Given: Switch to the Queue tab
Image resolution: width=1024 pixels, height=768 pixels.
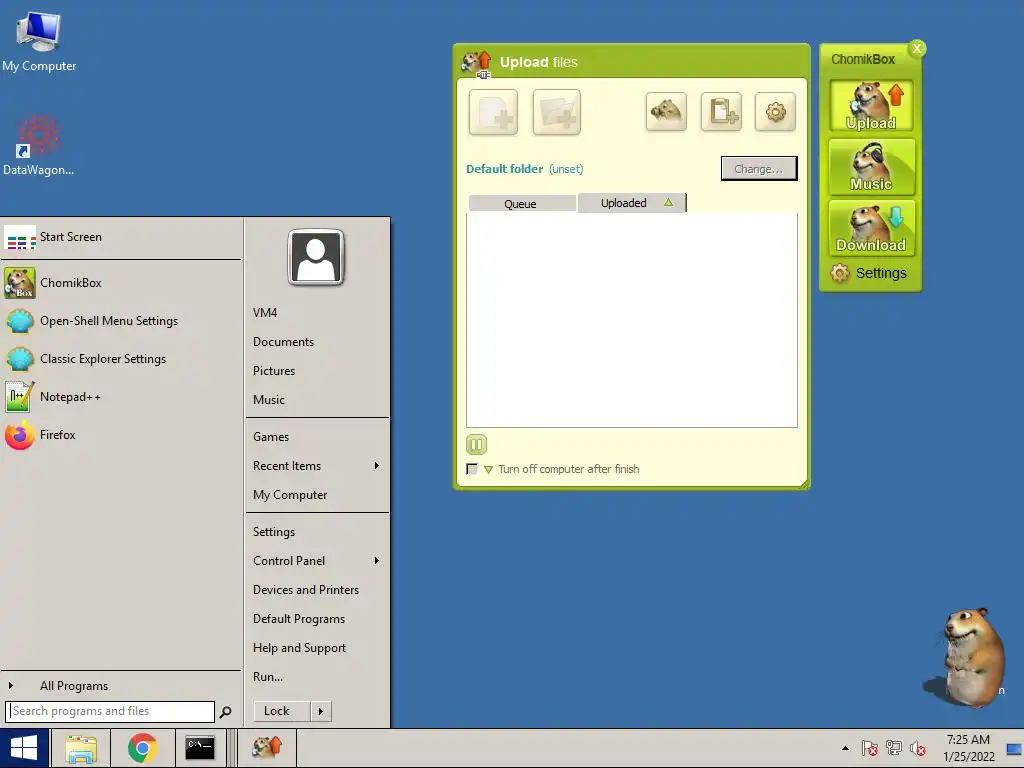Looking at the screenshot, I should click(520, 204).
